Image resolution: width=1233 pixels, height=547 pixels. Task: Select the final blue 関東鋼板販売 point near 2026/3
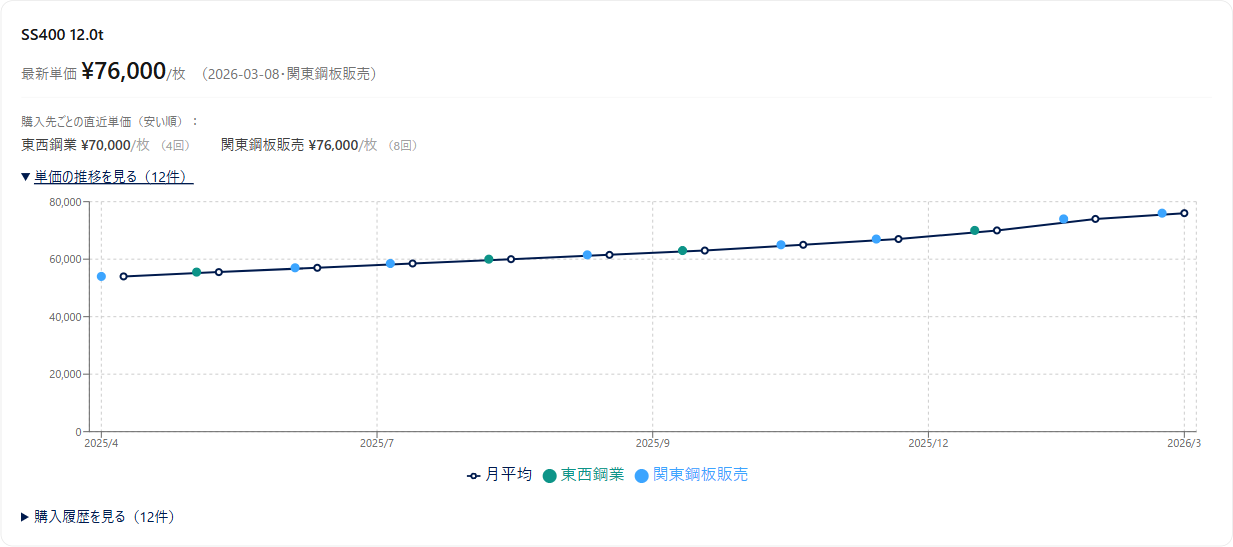click(1162, 214)
